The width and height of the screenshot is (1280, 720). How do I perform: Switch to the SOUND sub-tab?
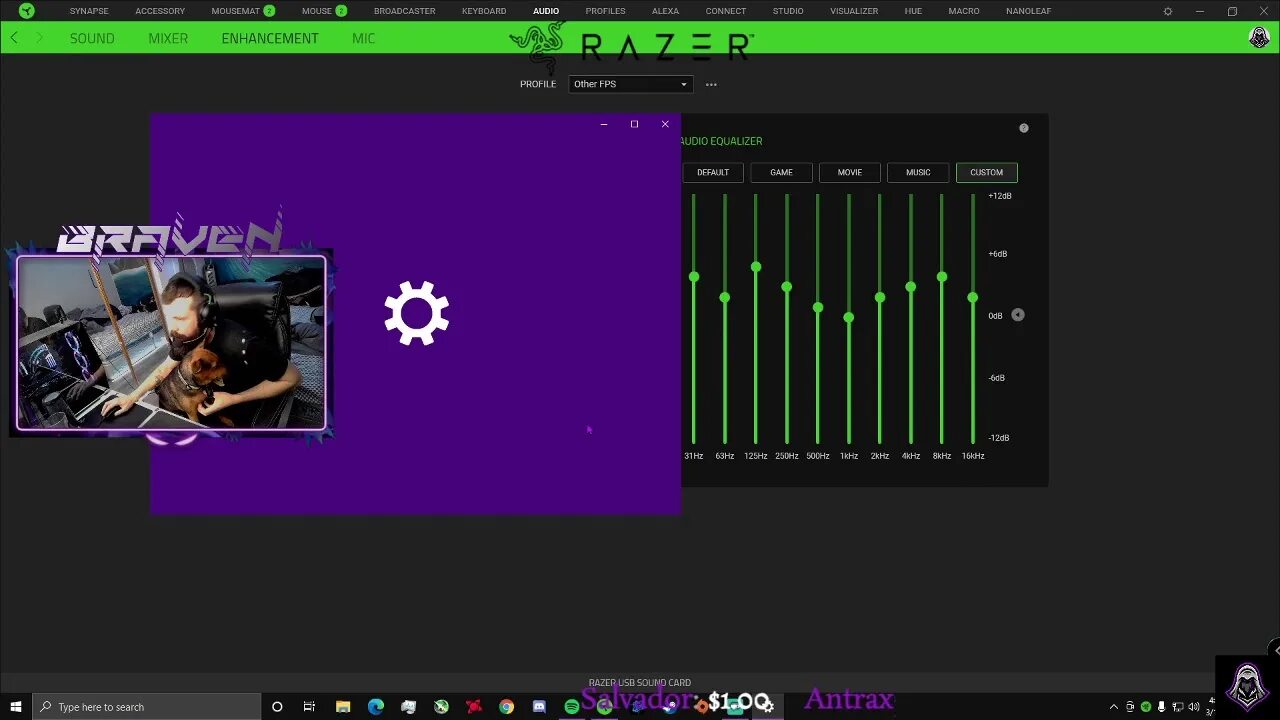click(92, 38)
